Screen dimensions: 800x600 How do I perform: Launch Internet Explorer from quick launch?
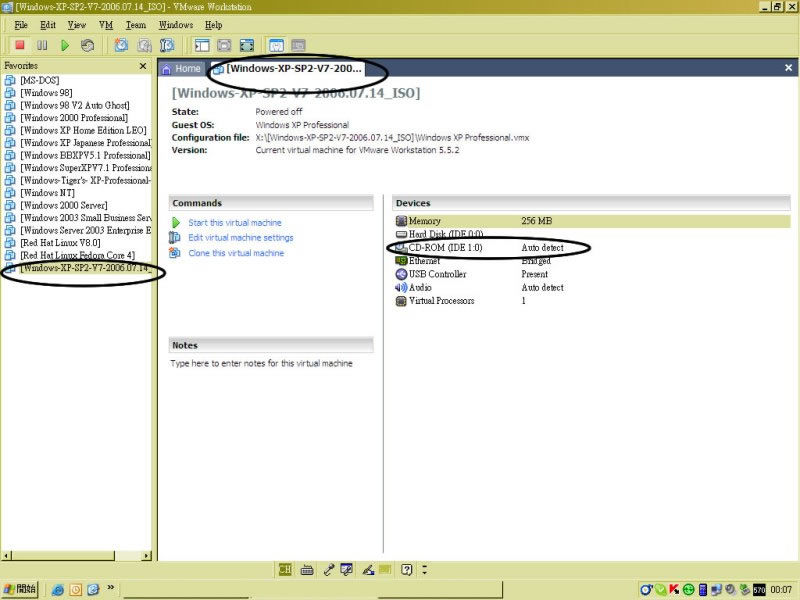(x=58, y=590)
